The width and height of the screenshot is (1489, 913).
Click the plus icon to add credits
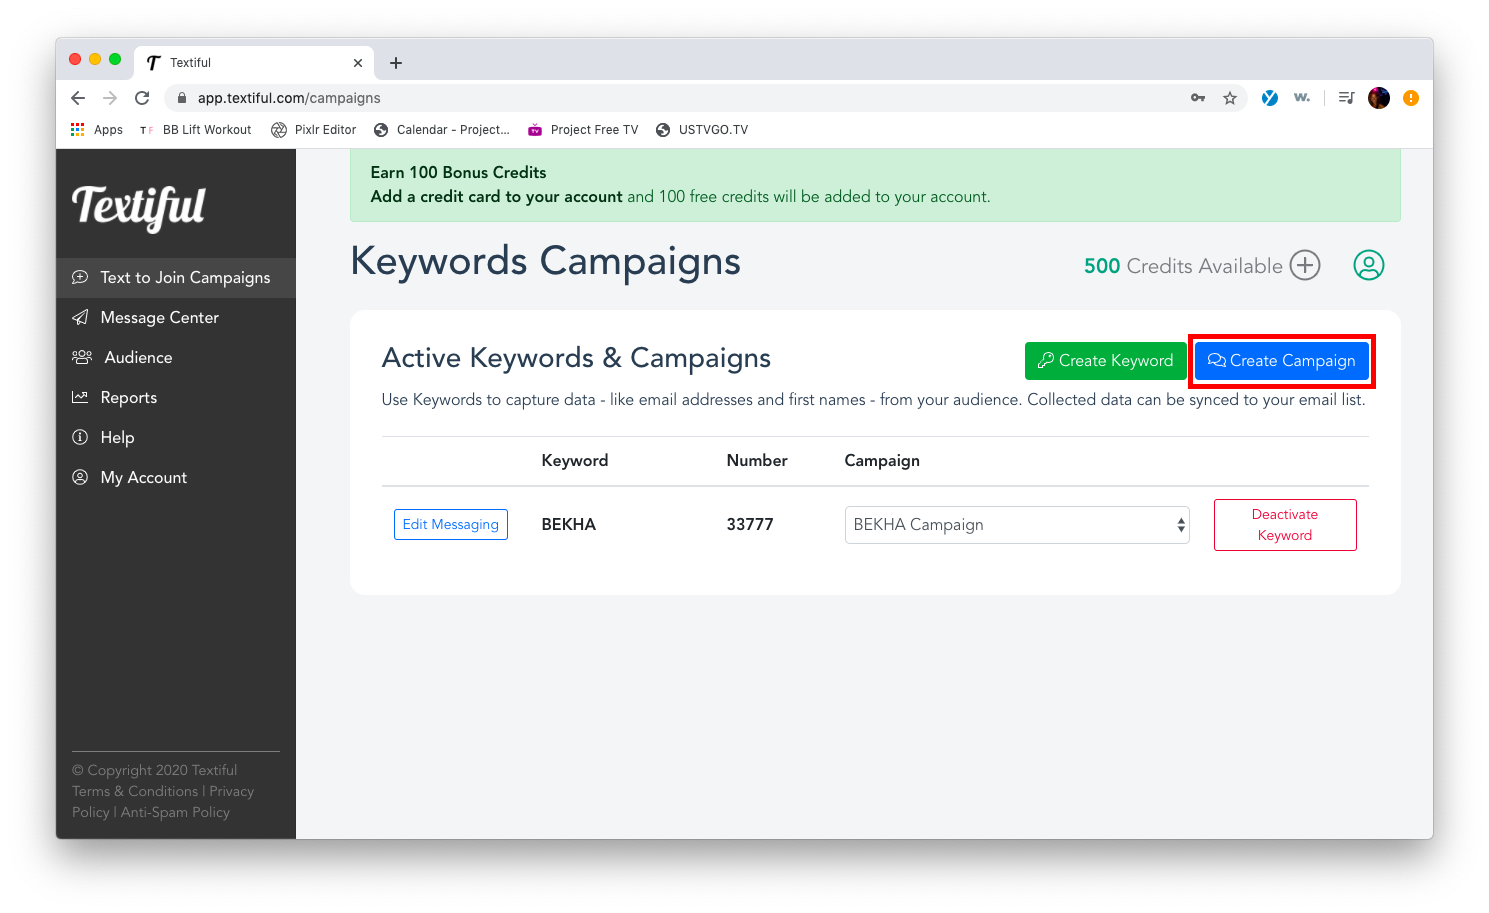(x=1305, y=265)
